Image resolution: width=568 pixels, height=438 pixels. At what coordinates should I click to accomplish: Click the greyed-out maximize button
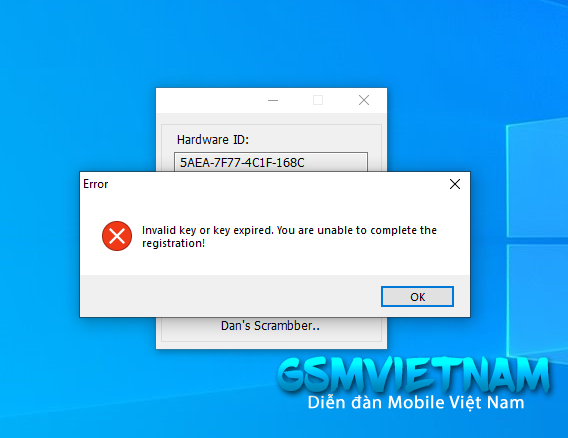tap(318, 100)
